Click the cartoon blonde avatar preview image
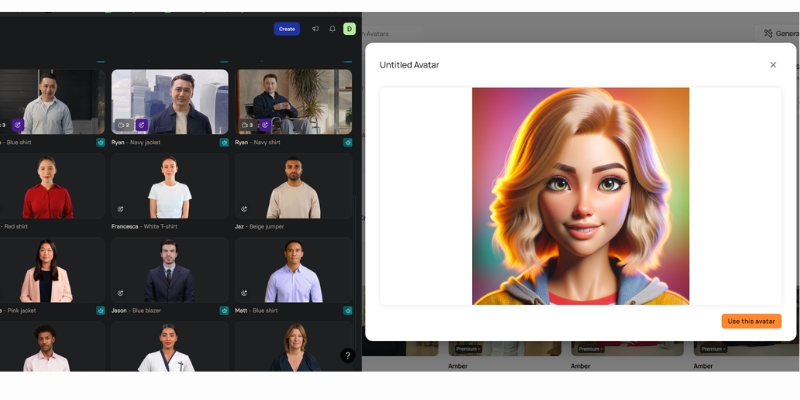Screen dimensions: 800x400 point(581,196)
